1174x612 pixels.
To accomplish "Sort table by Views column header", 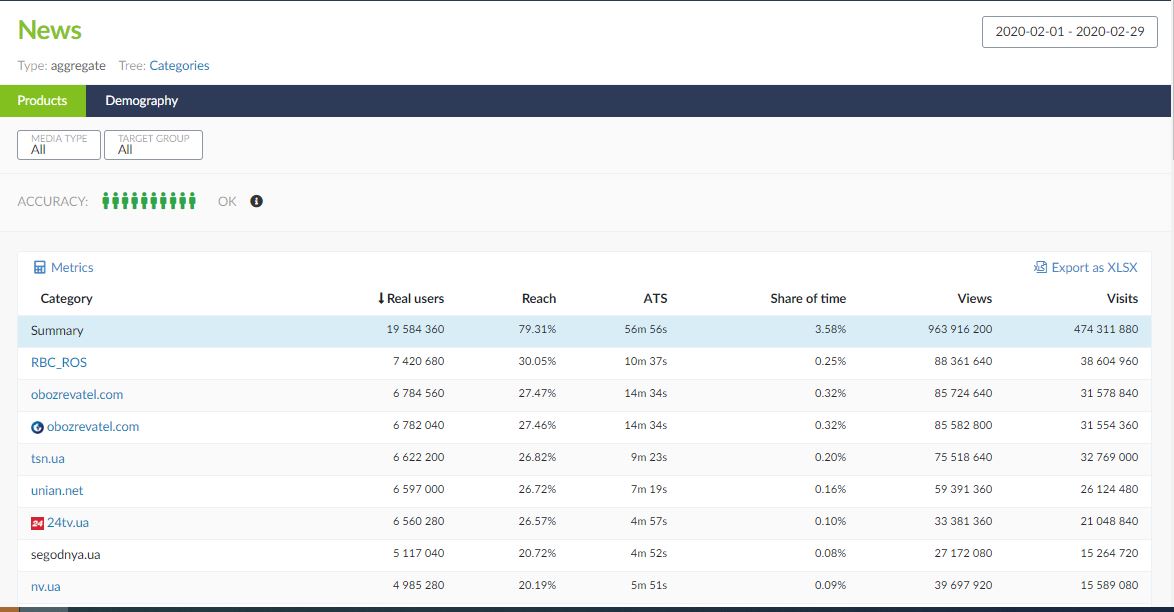I will (x=973, y=298).
